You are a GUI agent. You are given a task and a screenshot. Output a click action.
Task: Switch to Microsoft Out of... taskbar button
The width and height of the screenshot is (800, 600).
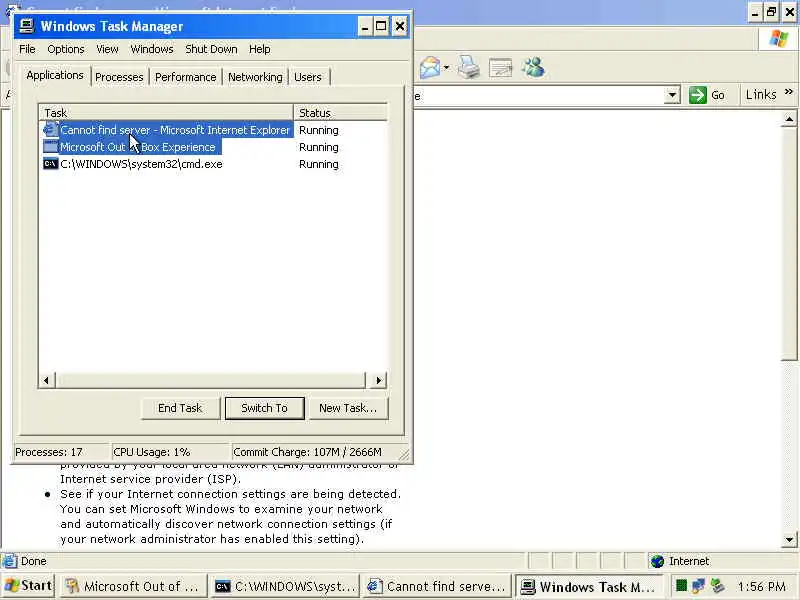tap(134, 586)
